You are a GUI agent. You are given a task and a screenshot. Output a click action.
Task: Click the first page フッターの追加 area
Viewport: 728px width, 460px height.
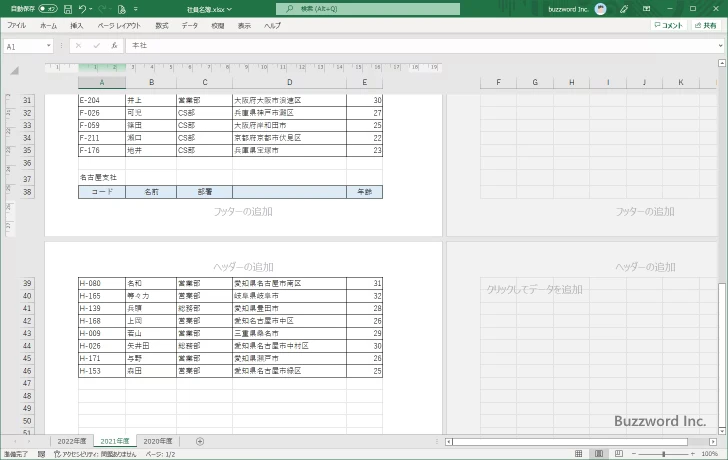click(243, 212)
